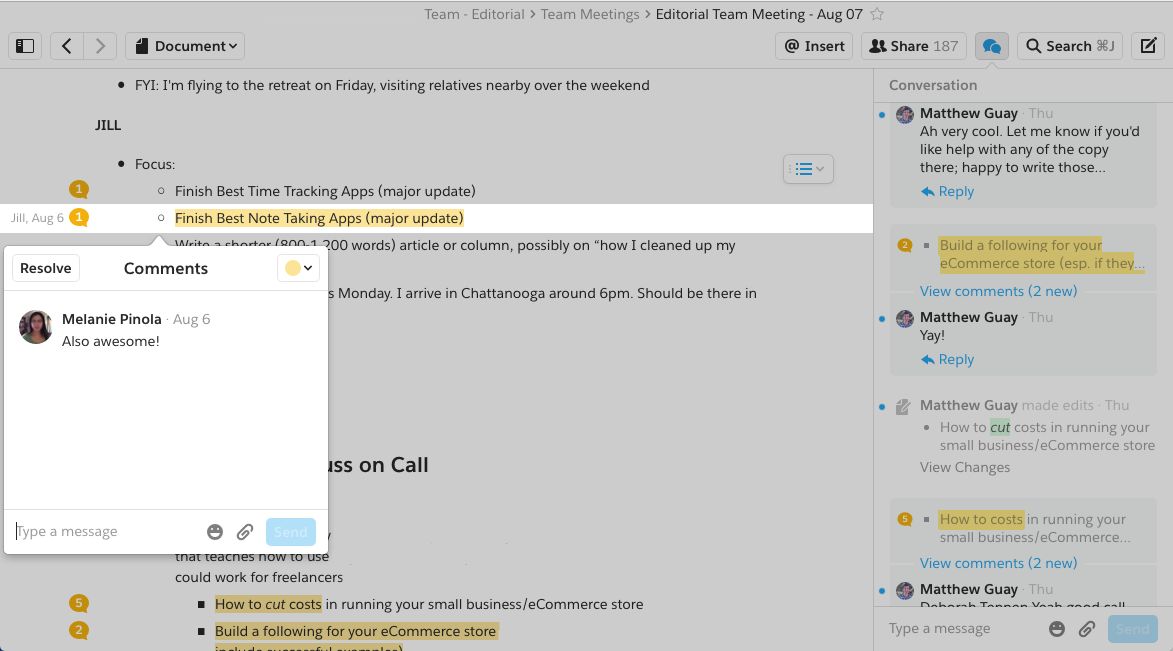Expand the list formatting dropdown

point(808,169)
